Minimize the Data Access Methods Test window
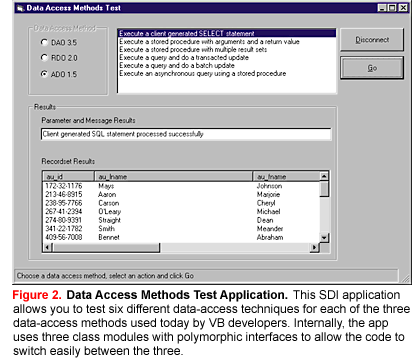Screen dimensions: 412x362 pyautogui.click(x=382, y=8)
